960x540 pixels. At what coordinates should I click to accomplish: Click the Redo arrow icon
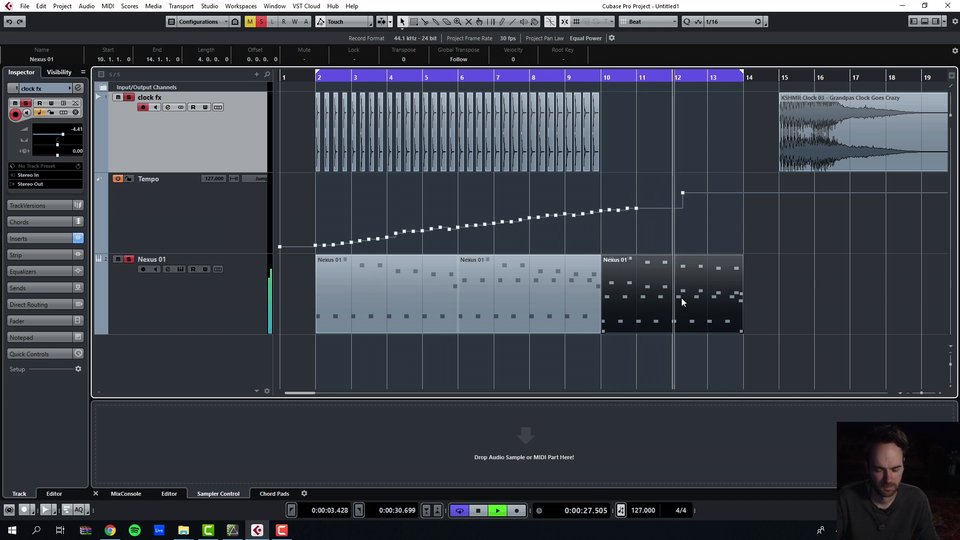click(x=20, y=21)
